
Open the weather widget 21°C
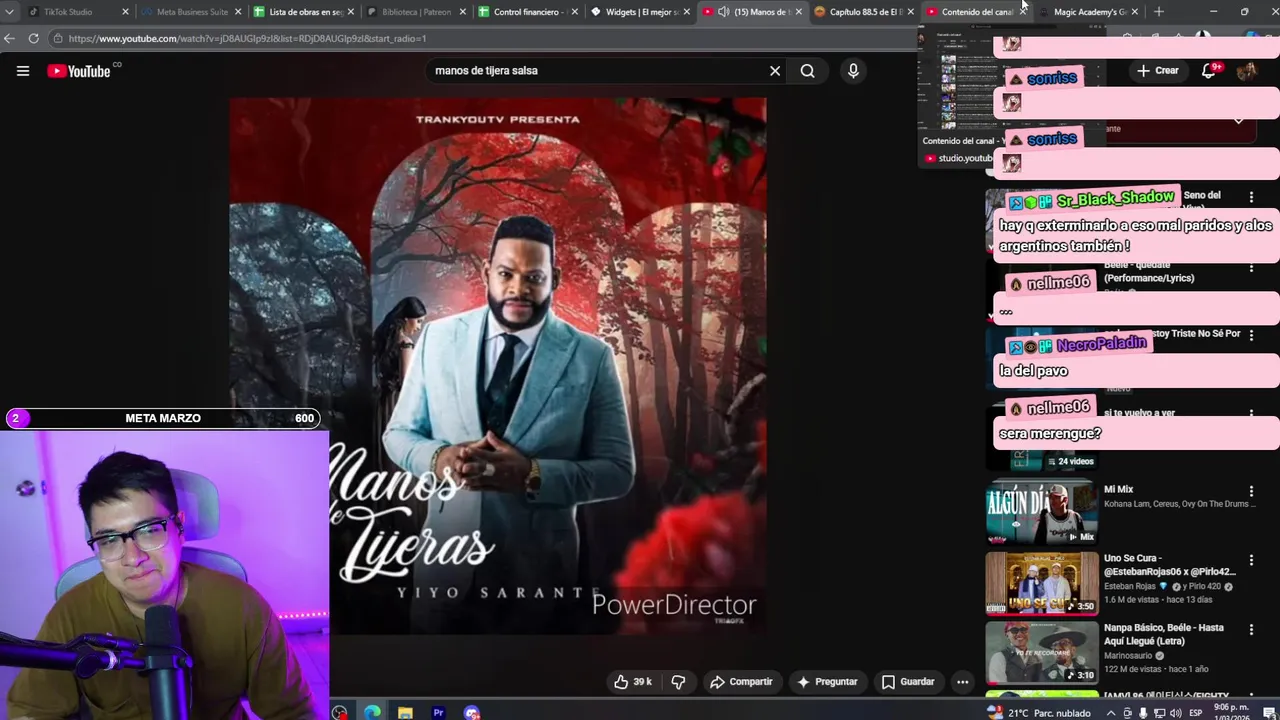pos(1038,713)
